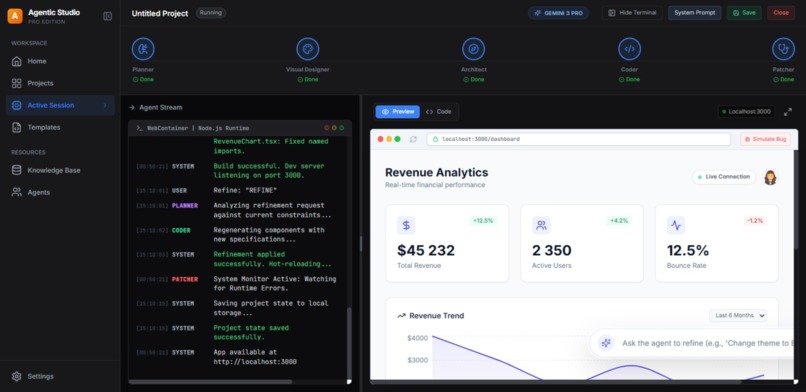Image resolution: width=806 pixels, height=392 pixels.
Task: Switch to the Preview tab
Action: tap(397, 111)
